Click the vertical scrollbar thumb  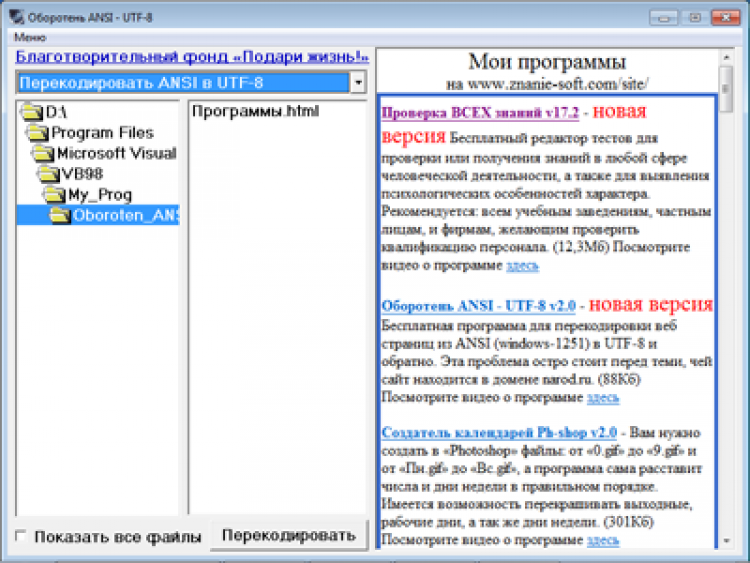(x=726, y=89)
